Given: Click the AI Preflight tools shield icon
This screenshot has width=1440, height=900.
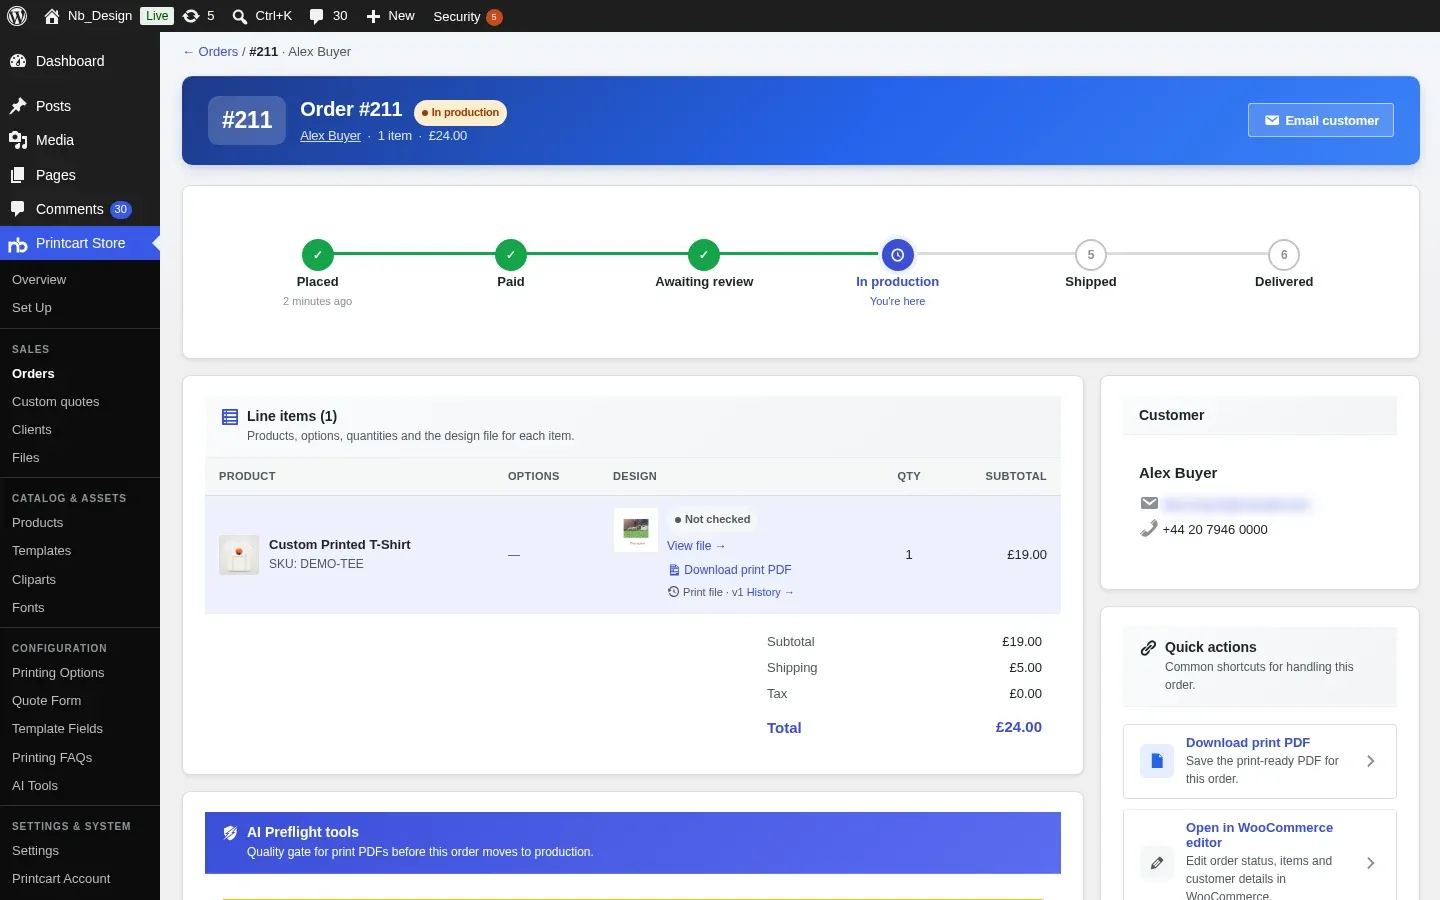Looking at the screenshot, I should tap(230, 832).
